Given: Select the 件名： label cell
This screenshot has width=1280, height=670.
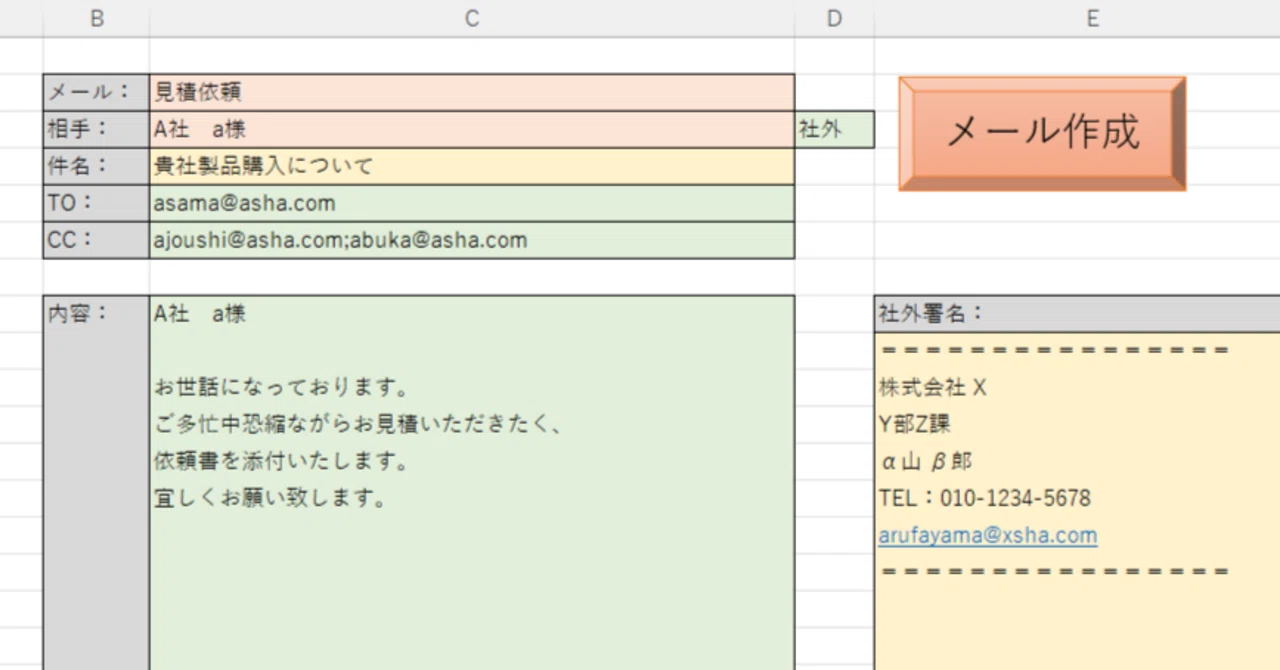Looking at the screenshot, I should click(97, 166).
